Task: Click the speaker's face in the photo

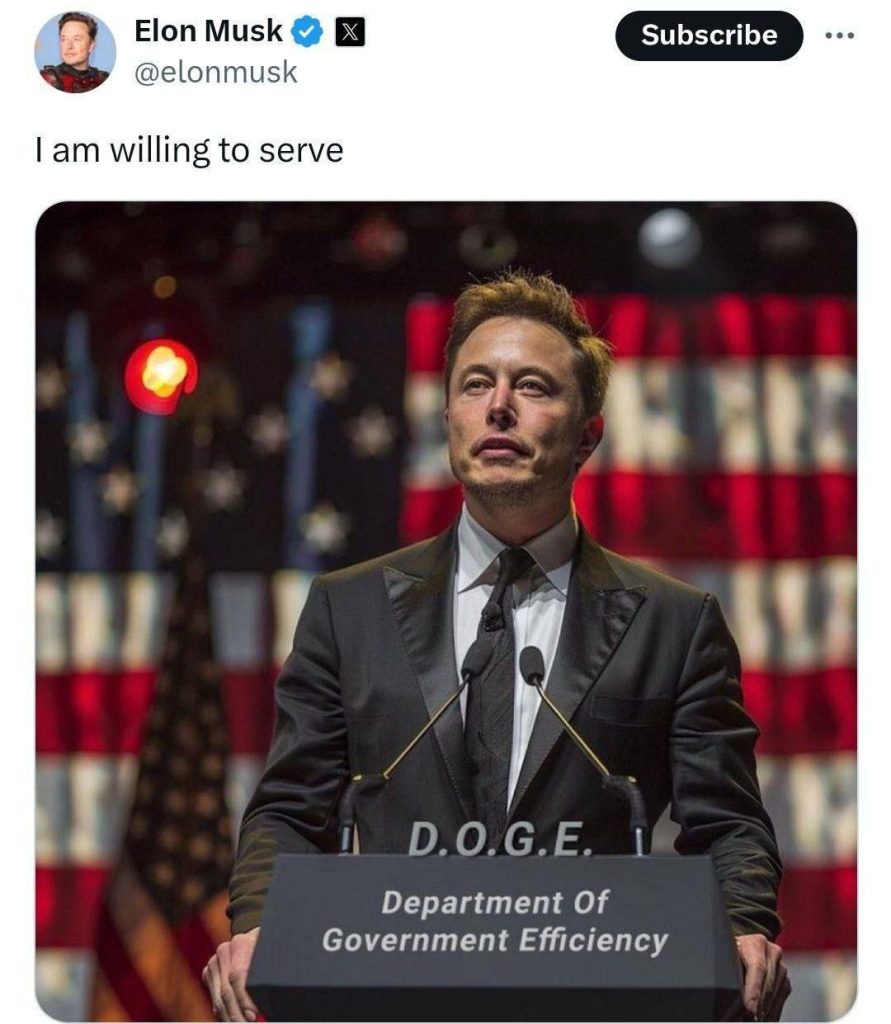Action: click(514, 411)
